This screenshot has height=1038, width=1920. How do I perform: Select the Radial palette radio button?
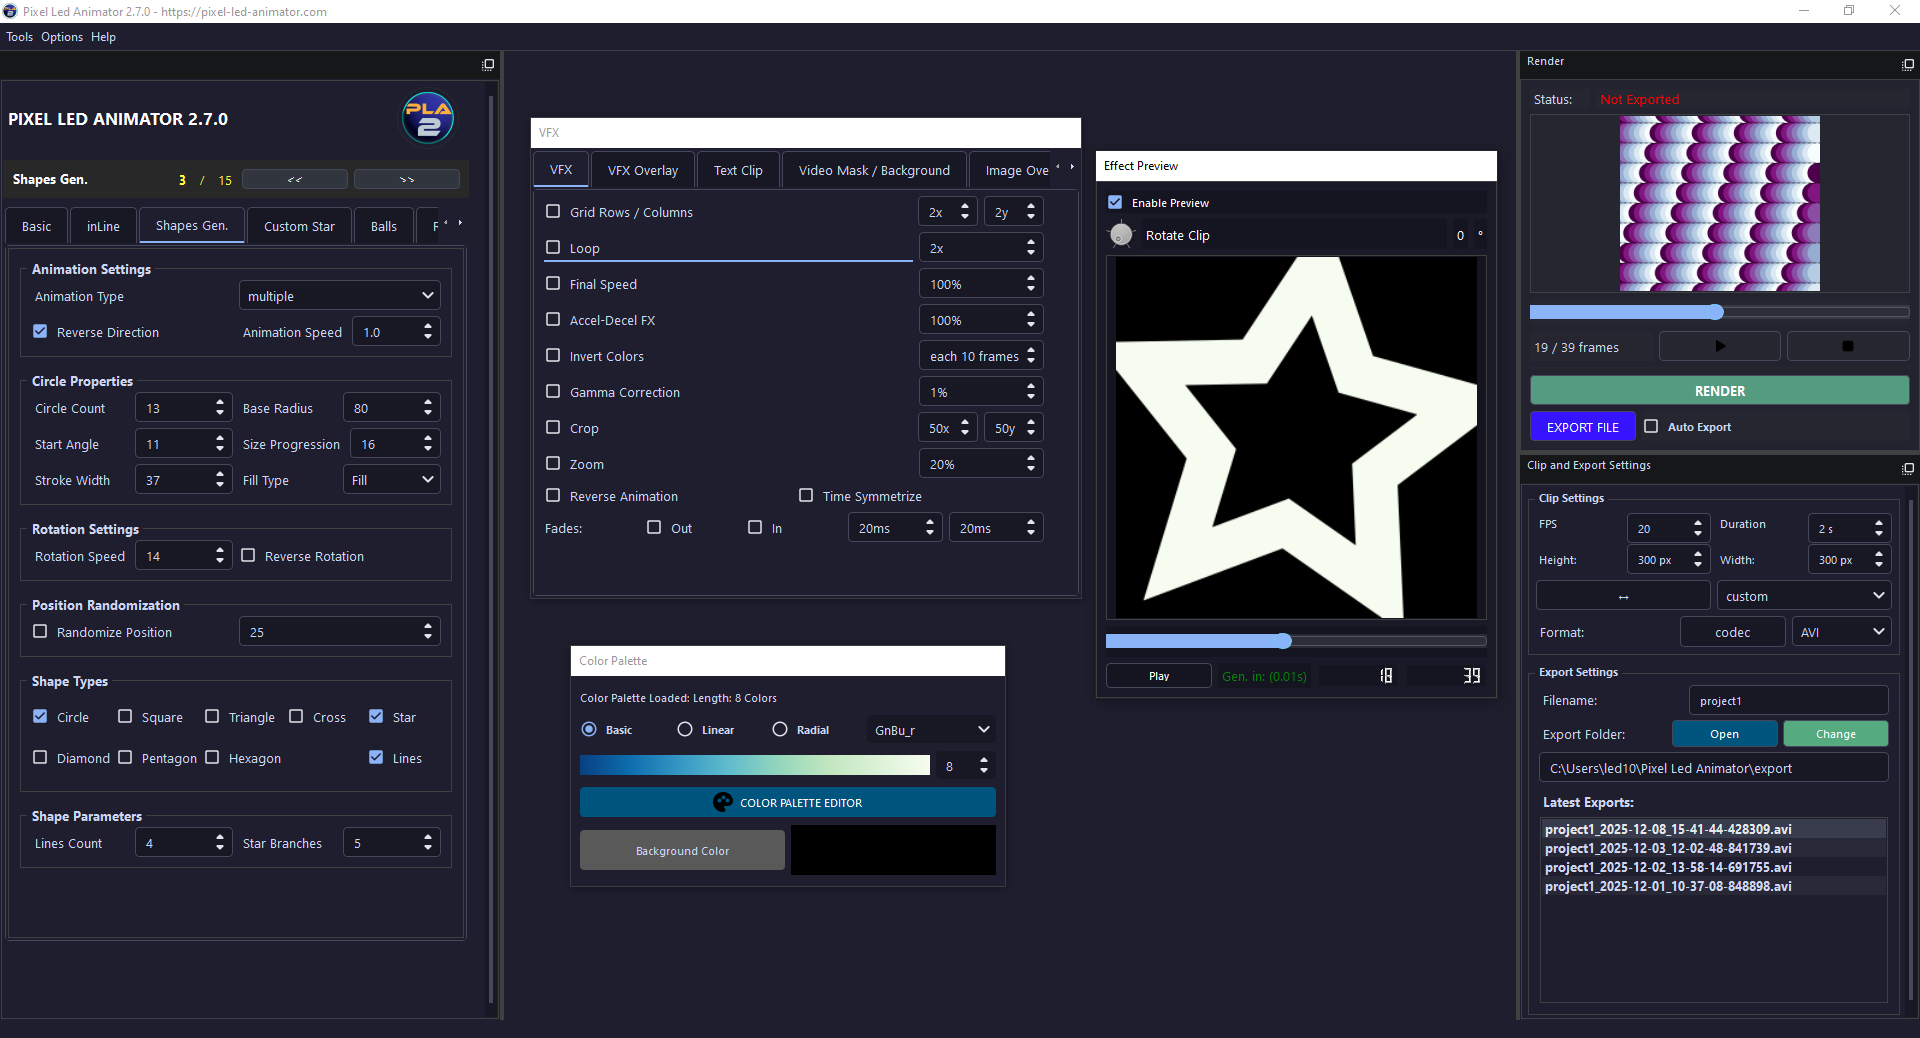[x=780, y=730]
